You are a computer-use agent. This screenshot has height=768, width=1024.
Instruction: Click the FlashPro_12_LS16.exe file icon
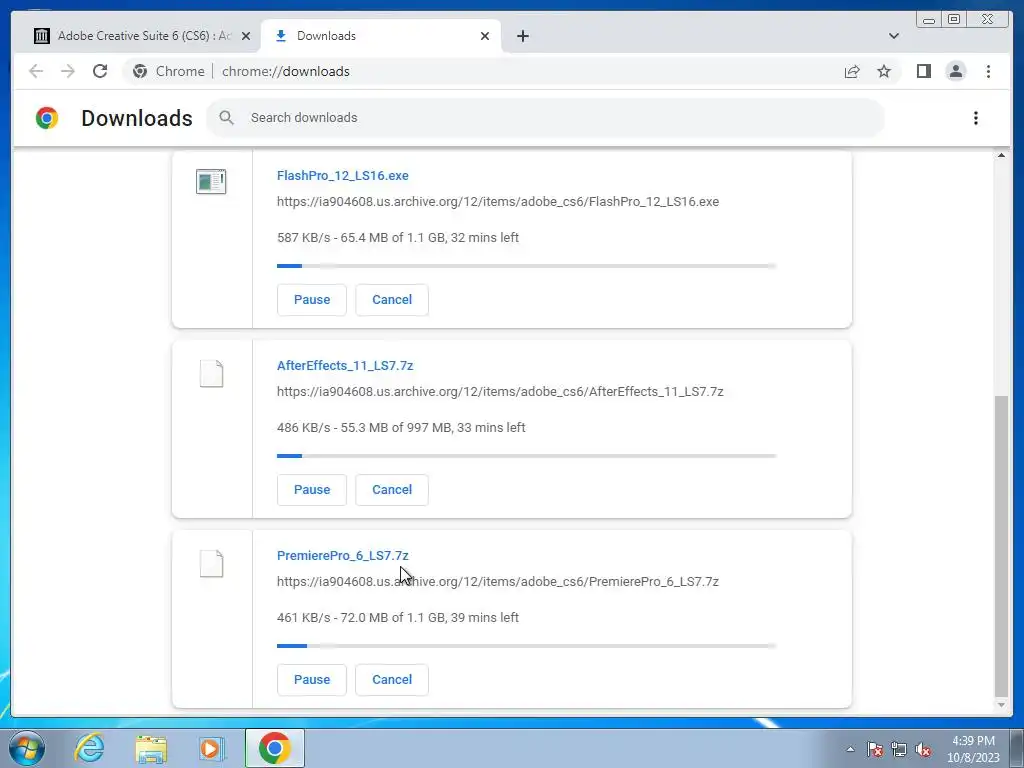[211, 182]
